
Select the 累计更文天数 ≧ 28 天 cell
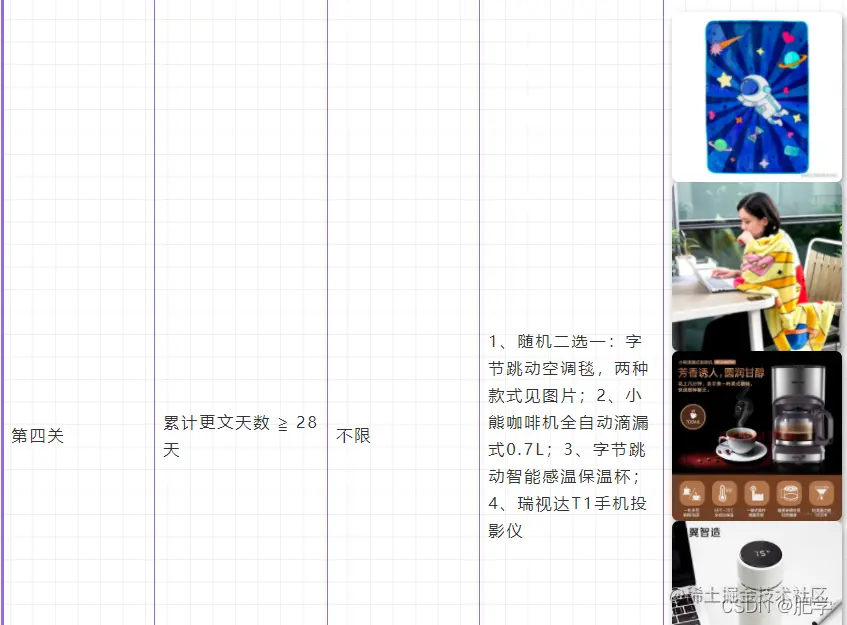coord(240,435)
